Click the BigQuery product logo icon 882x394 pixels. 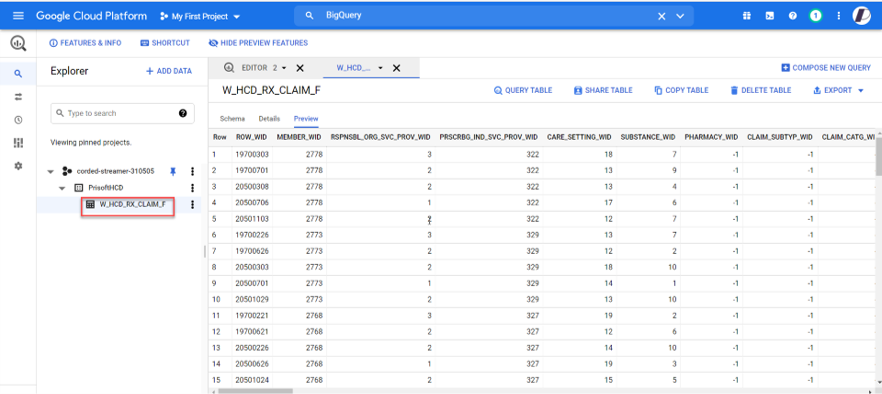pos(18,43)
